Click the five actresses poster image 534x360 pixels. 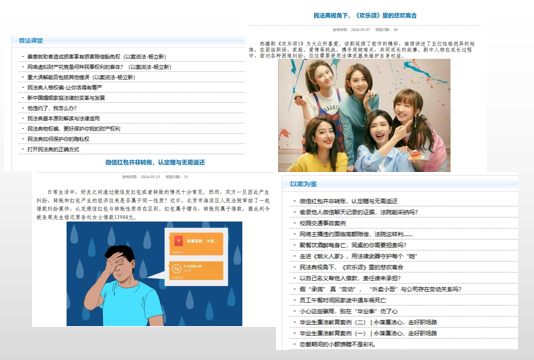click(x=364, y=115)
